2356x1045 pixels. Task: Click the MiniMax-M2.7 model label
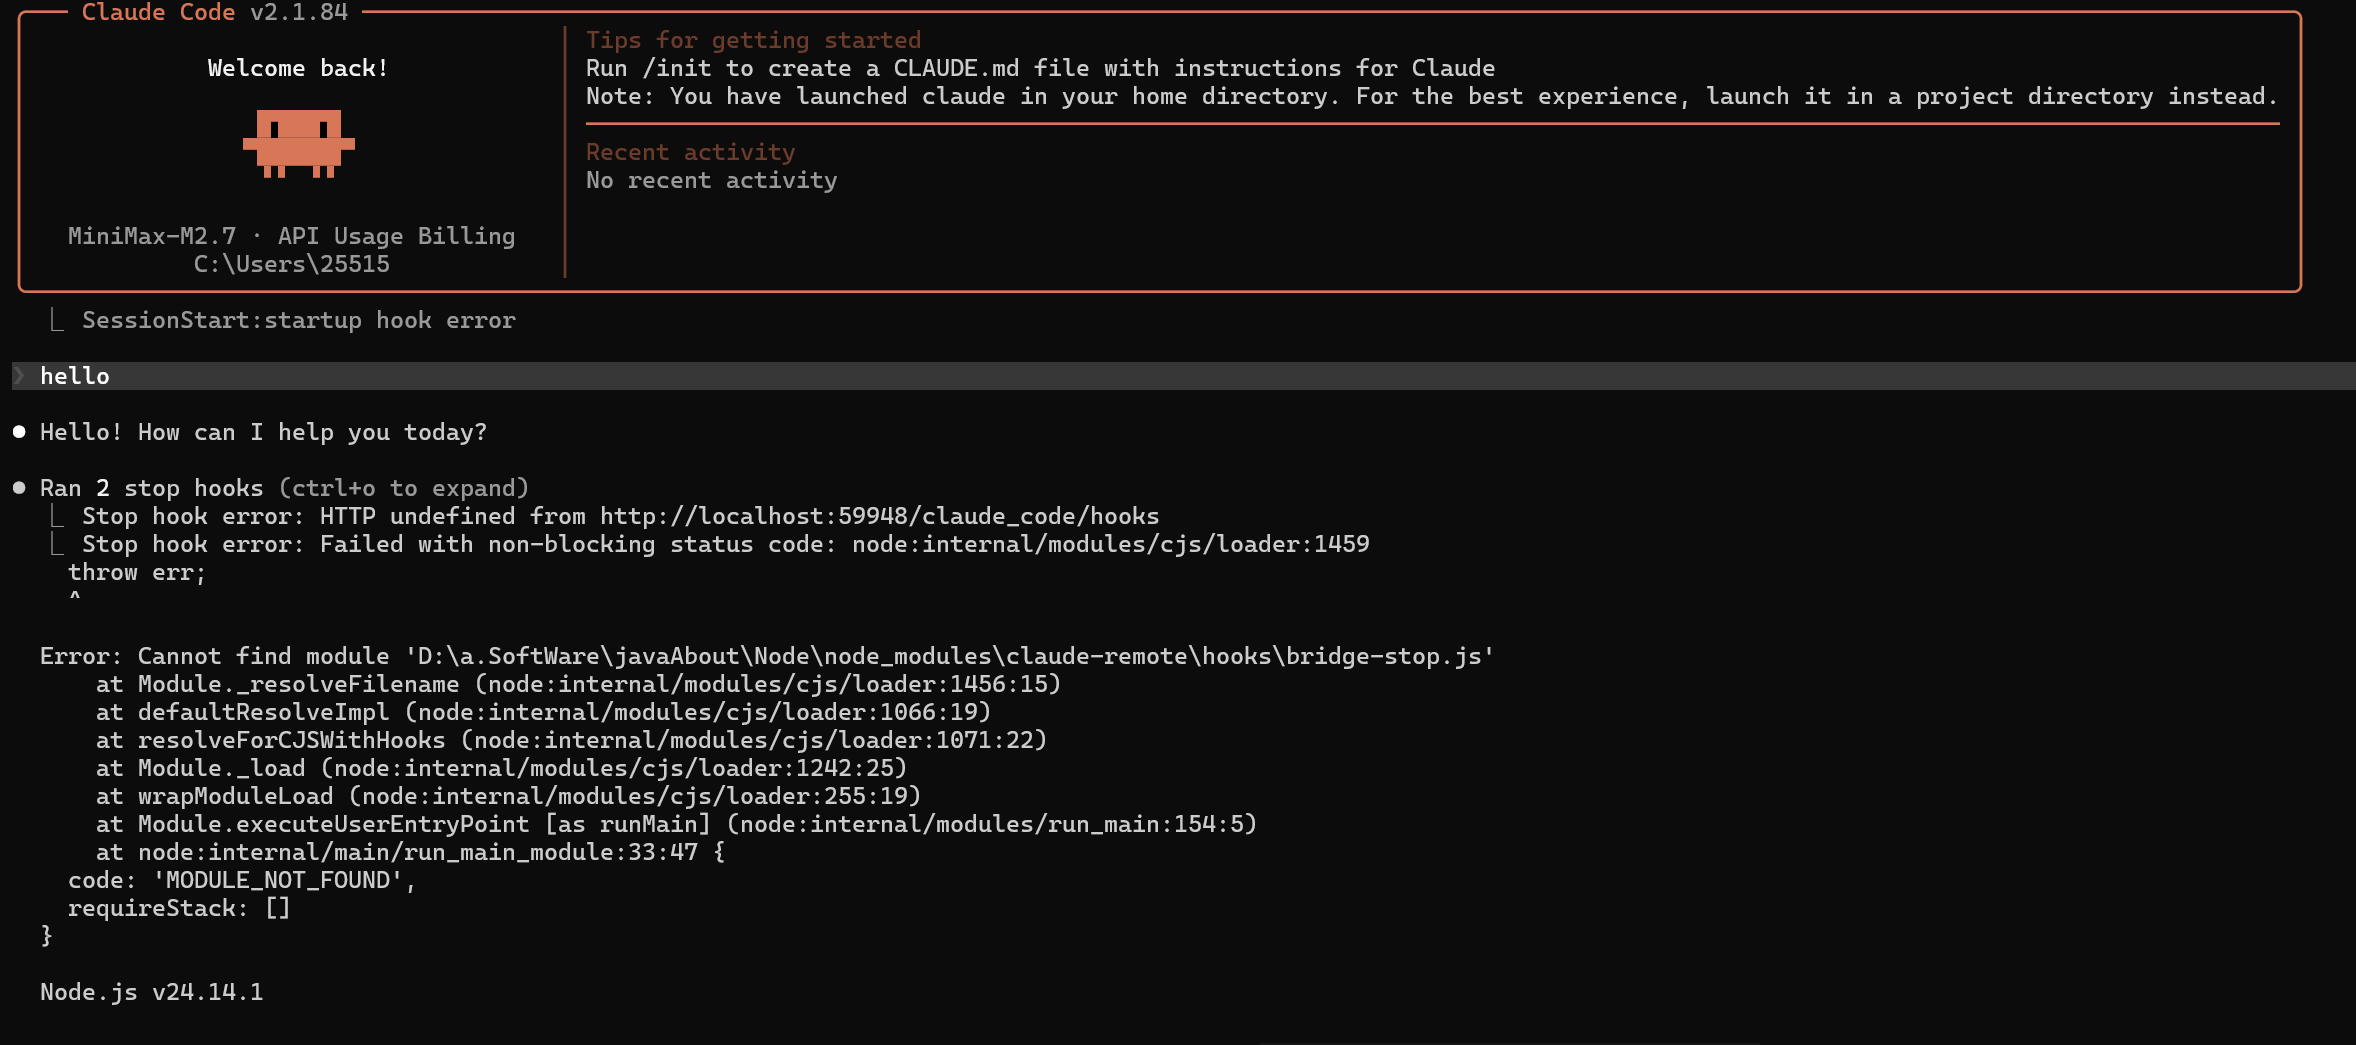[x=152, y=236]
